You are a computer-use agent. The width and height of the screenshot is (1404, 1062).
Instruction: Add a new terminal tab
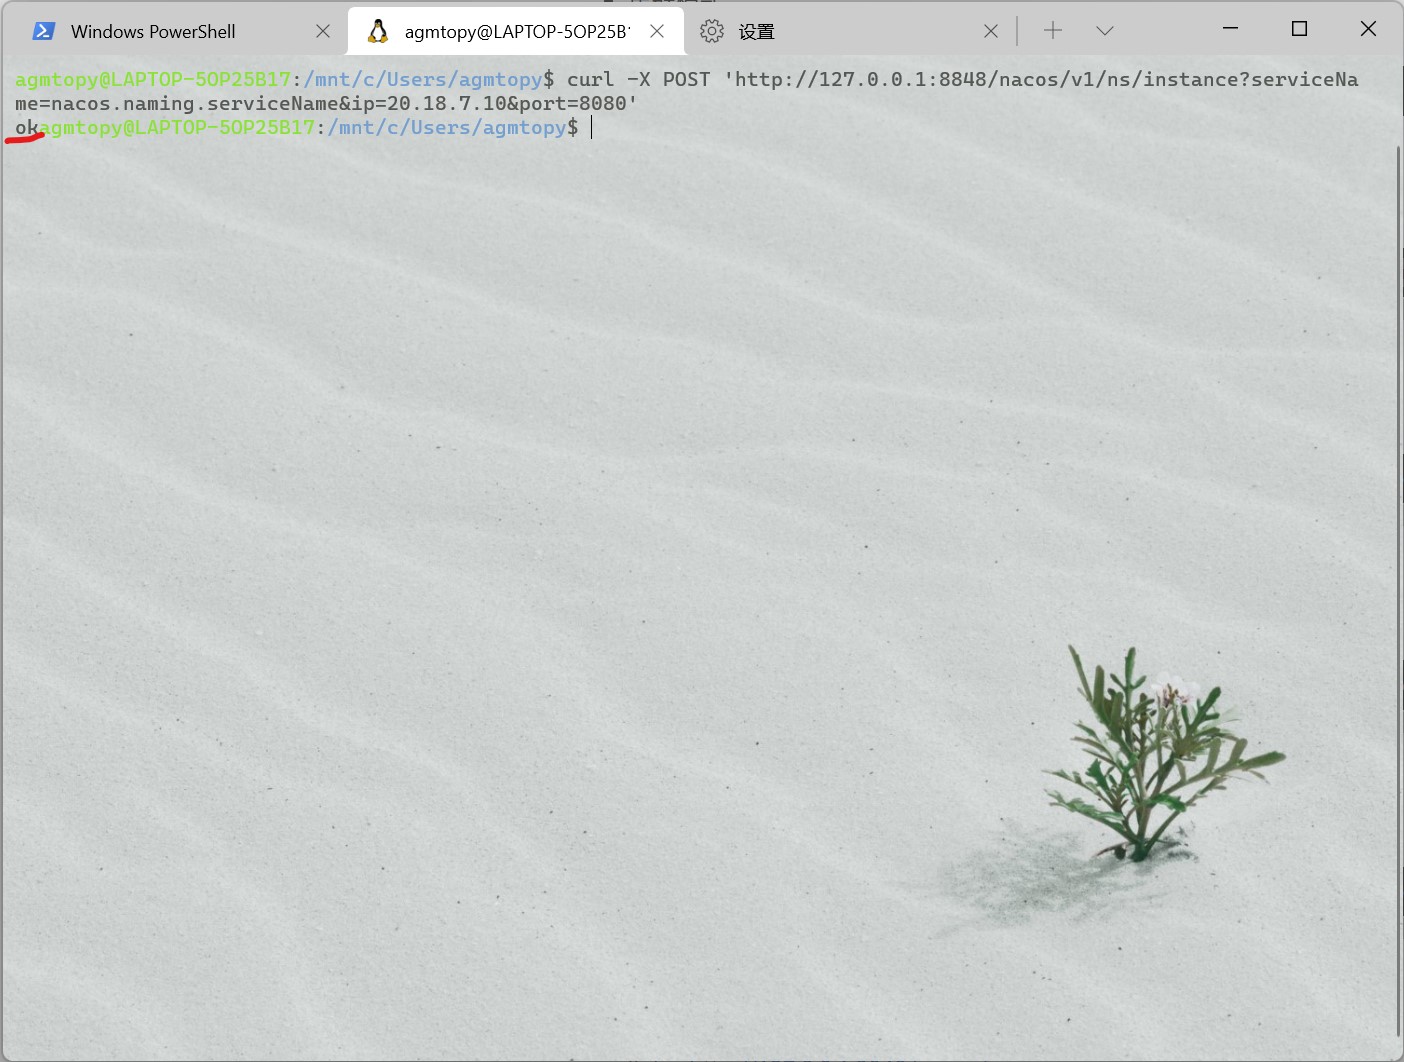click(1053, 31)
